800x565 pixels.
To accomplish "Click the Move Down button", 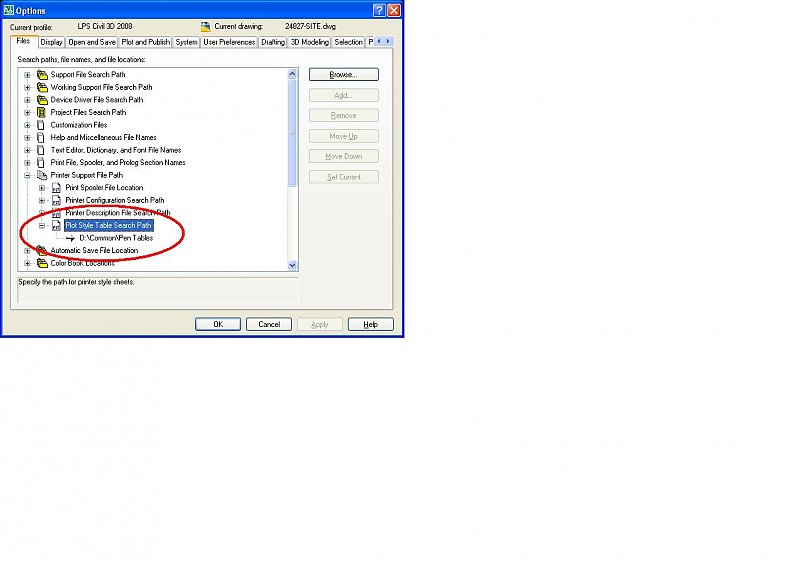I will [x=343, y=157].
